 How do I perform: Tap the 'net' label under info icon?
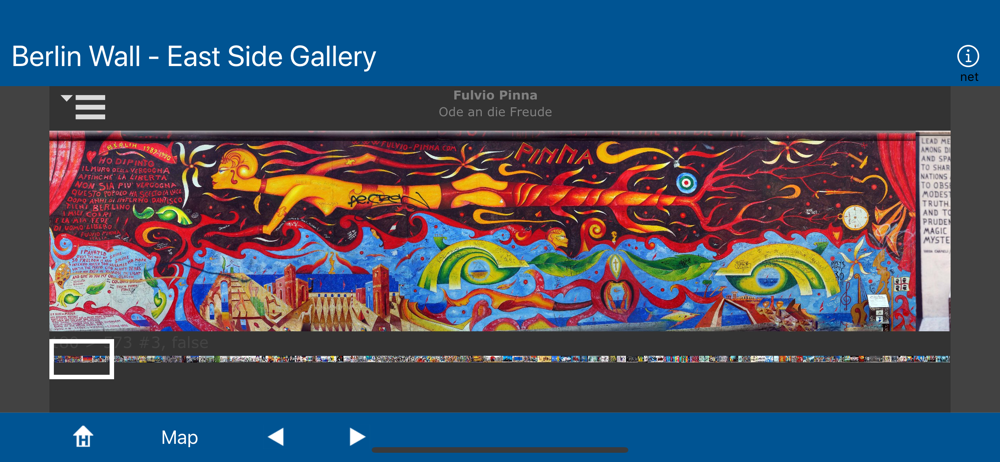pyautogui.click(x=968, y=77)
